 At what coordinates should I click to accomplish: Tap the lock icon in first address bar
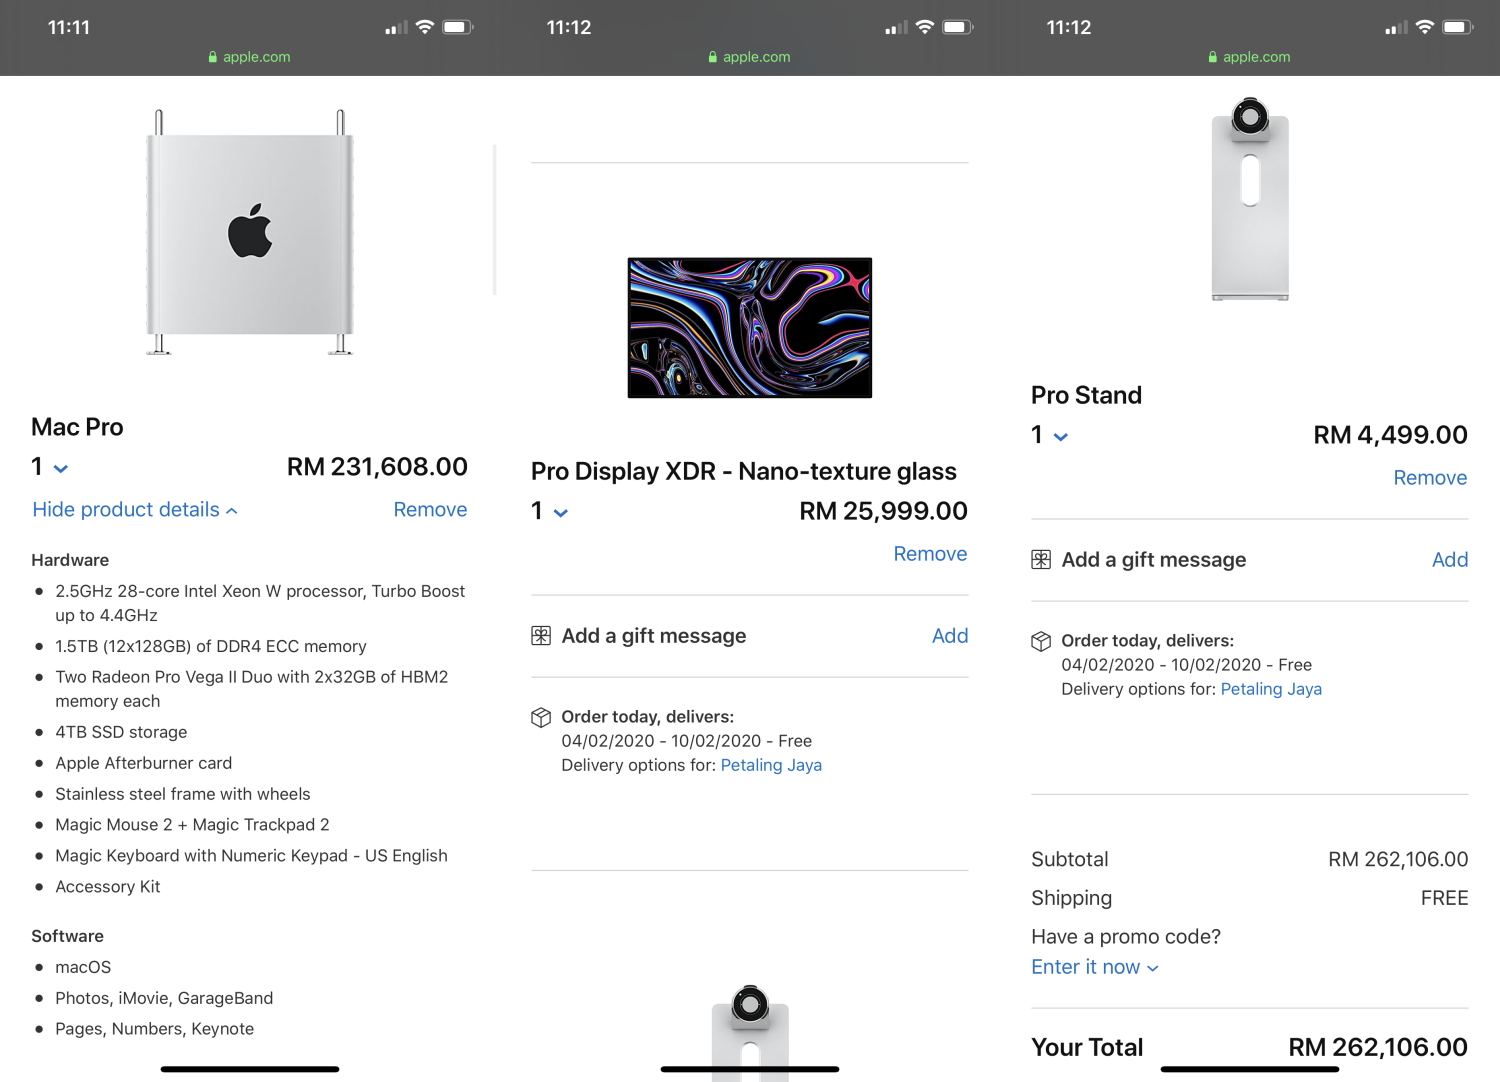coord(213,57)
